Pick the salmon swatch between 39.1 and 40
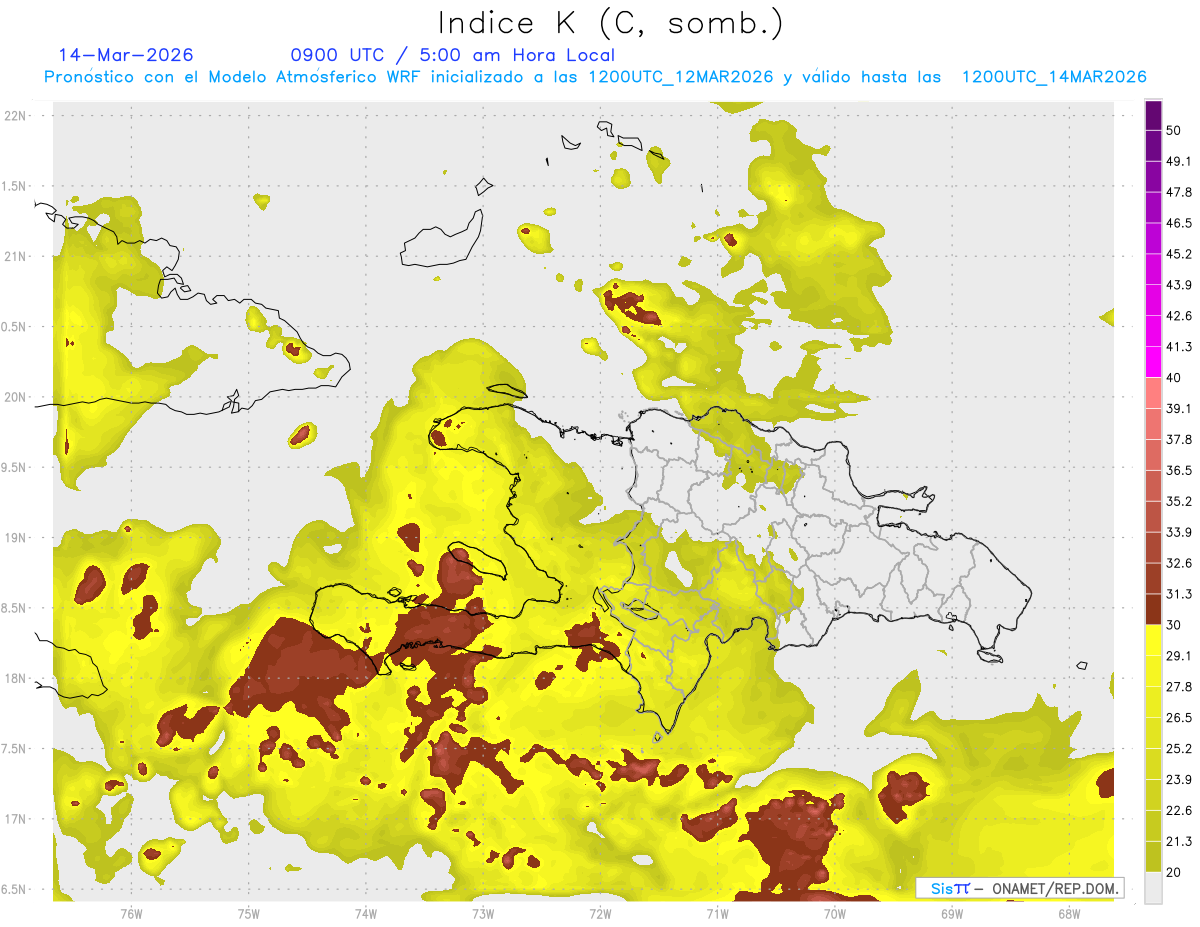This screenshot has height=927, width=1200. pyautogui.click(x=1153, y=392)
